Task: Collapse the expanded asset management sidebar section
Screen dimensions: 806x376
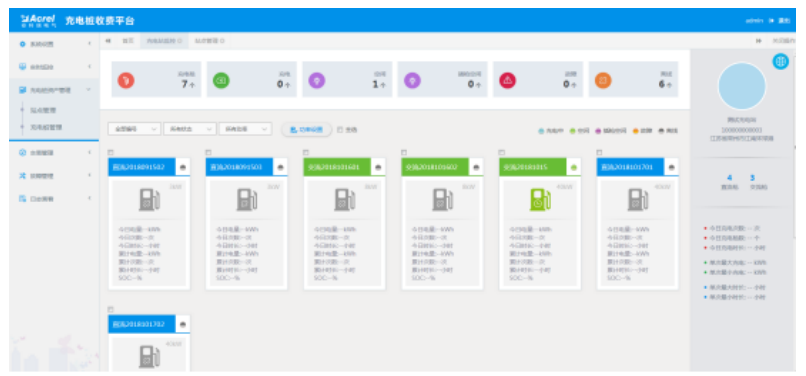Action: (x=54, y=90)
